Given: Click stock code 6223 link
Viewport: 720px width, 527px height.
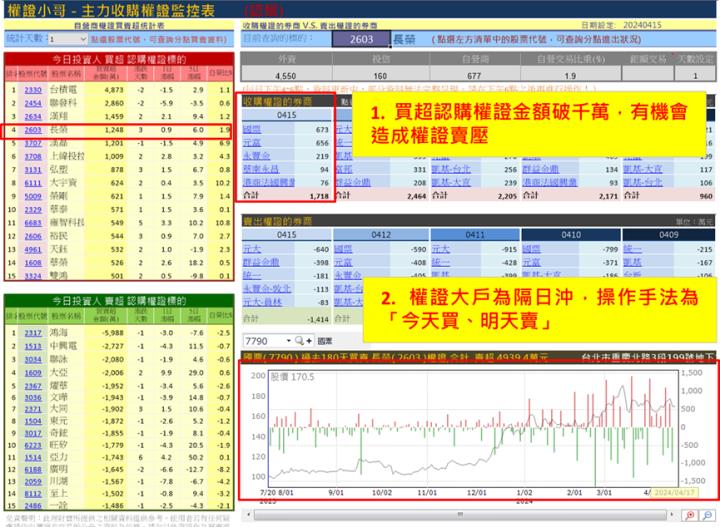Looking at the screenshot, I should pyautogui.click(x=33, y=445).
